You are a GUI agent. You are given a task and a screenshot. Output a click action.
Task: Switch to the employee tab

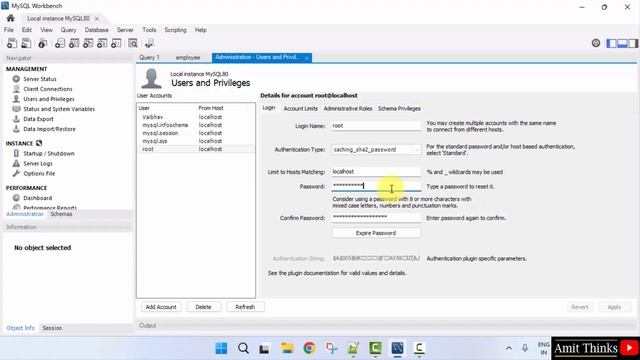pyautogui.click(x=188, y=58)
